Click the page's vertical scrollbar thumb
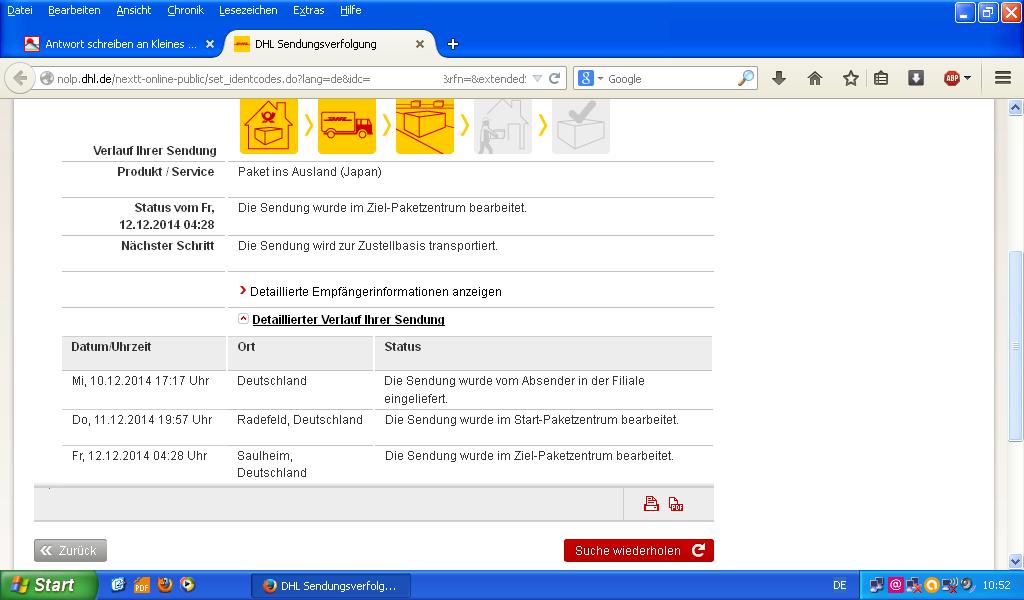This screenshot has width=1024, height=600. 1016,345
